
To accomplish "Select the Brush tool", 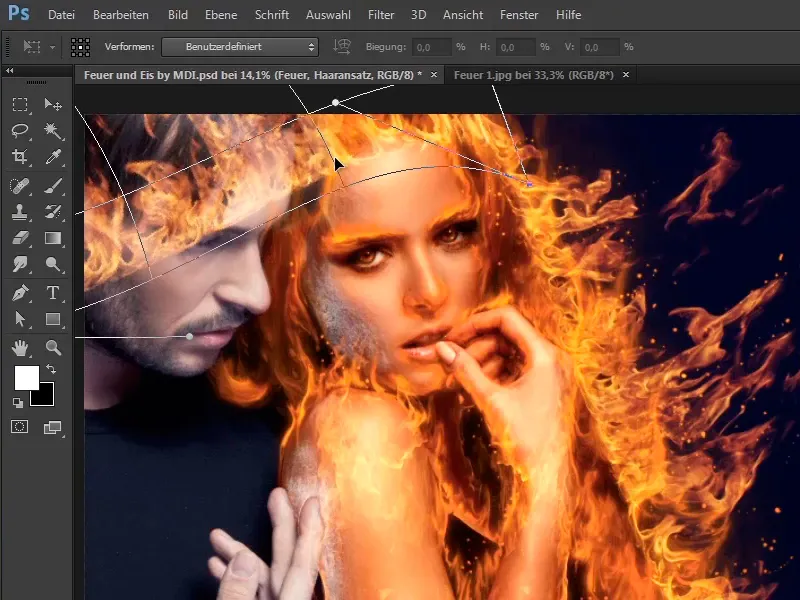I will pyautogui.click(x=53, y=186).
